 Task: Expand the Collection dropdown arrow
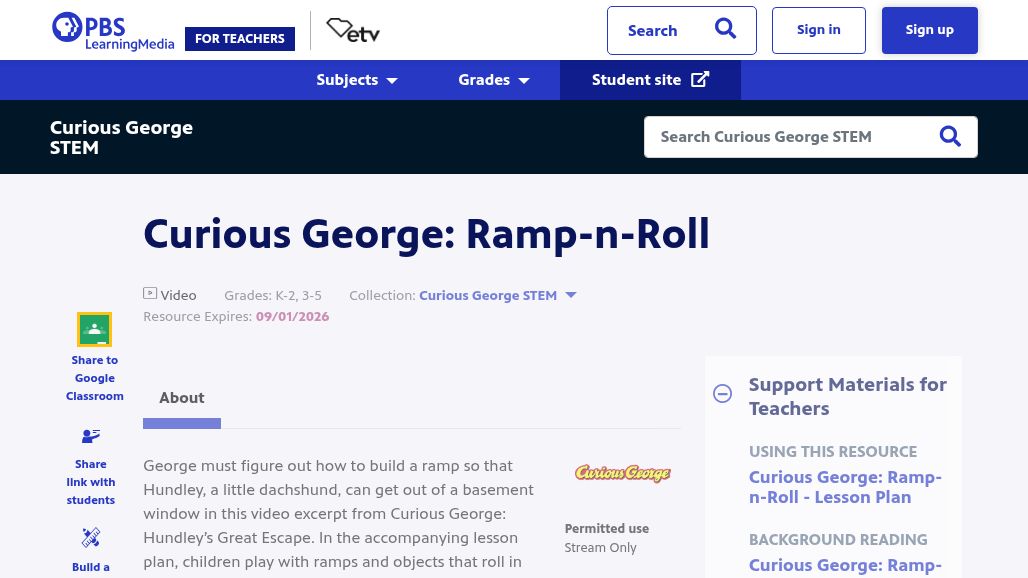571,295
